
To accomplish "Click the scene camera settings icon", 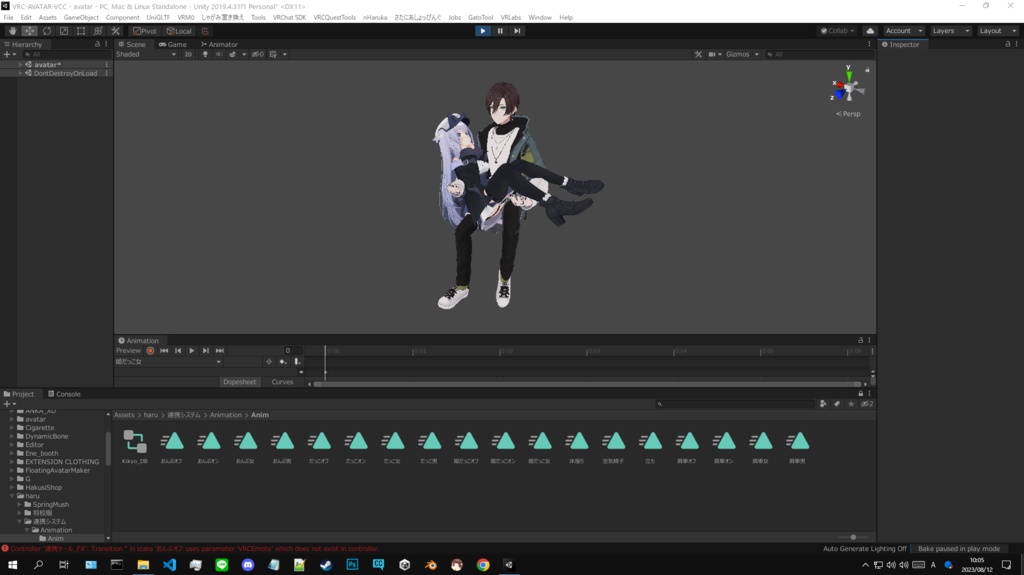I will [x=714, y=54].
